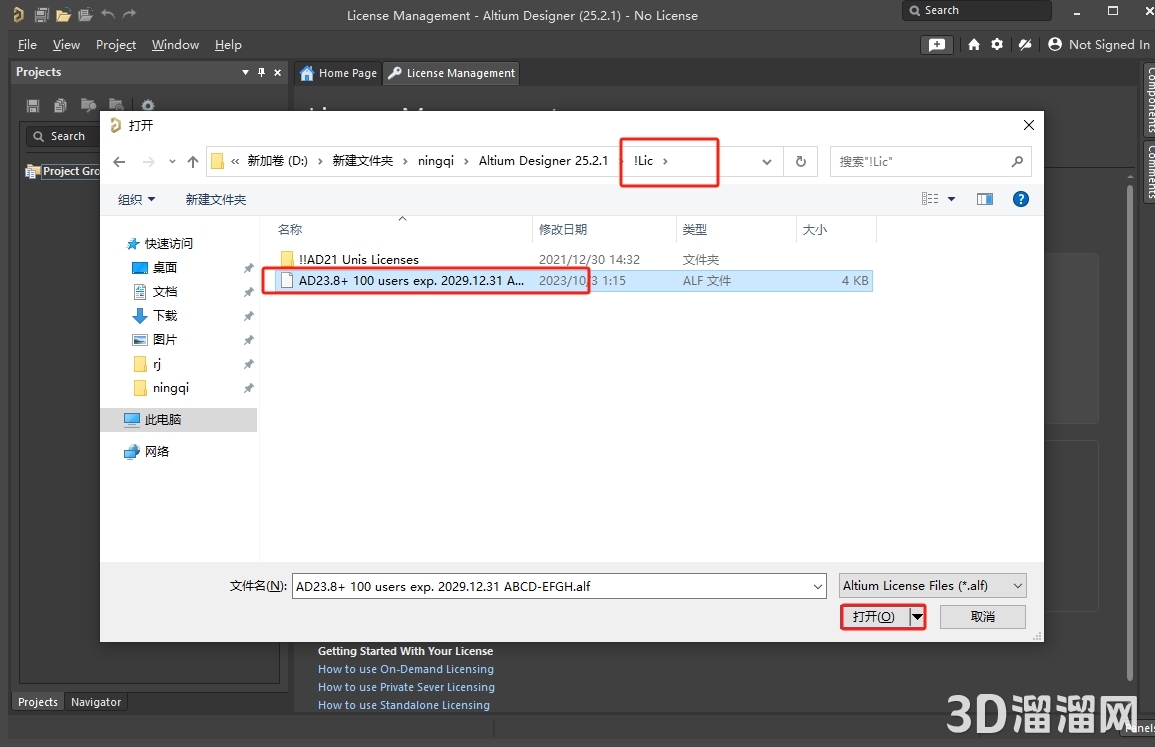Open How to use Standalone Licensing link

[404, 705]
